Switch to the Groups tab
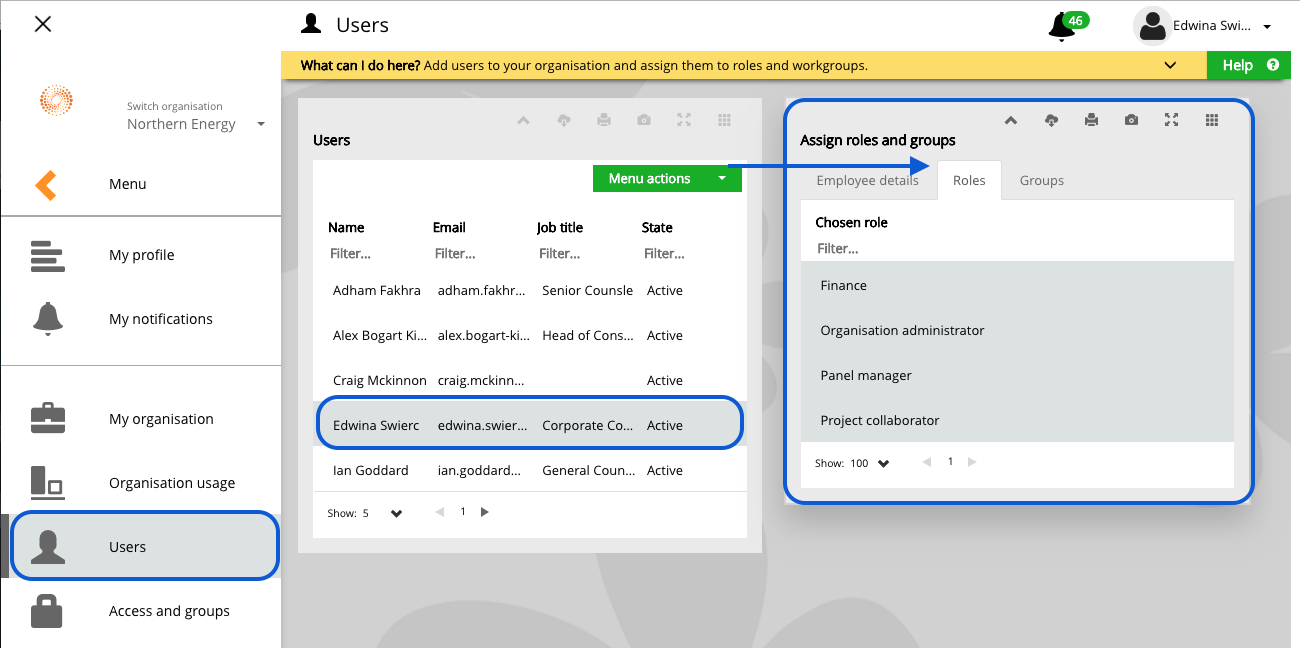1300x648 pixels. click(1041, 180)
